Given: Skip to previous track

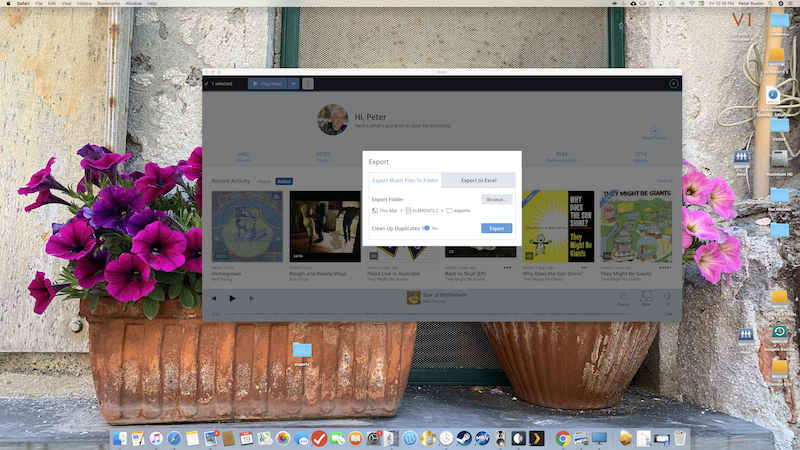Looking at the screenshot, I should (214, 298).
